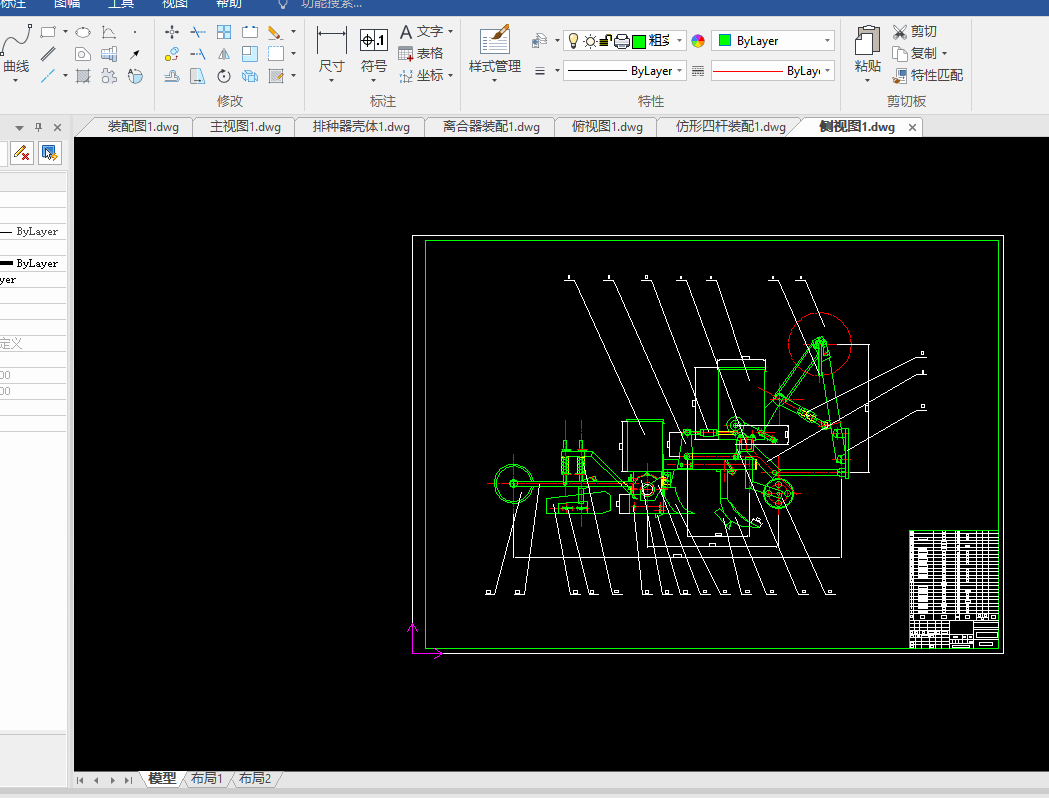Open the Symbol (符号) annotation tool
This screenshot has width=1049, height=798.
click(x=374, y=52)
